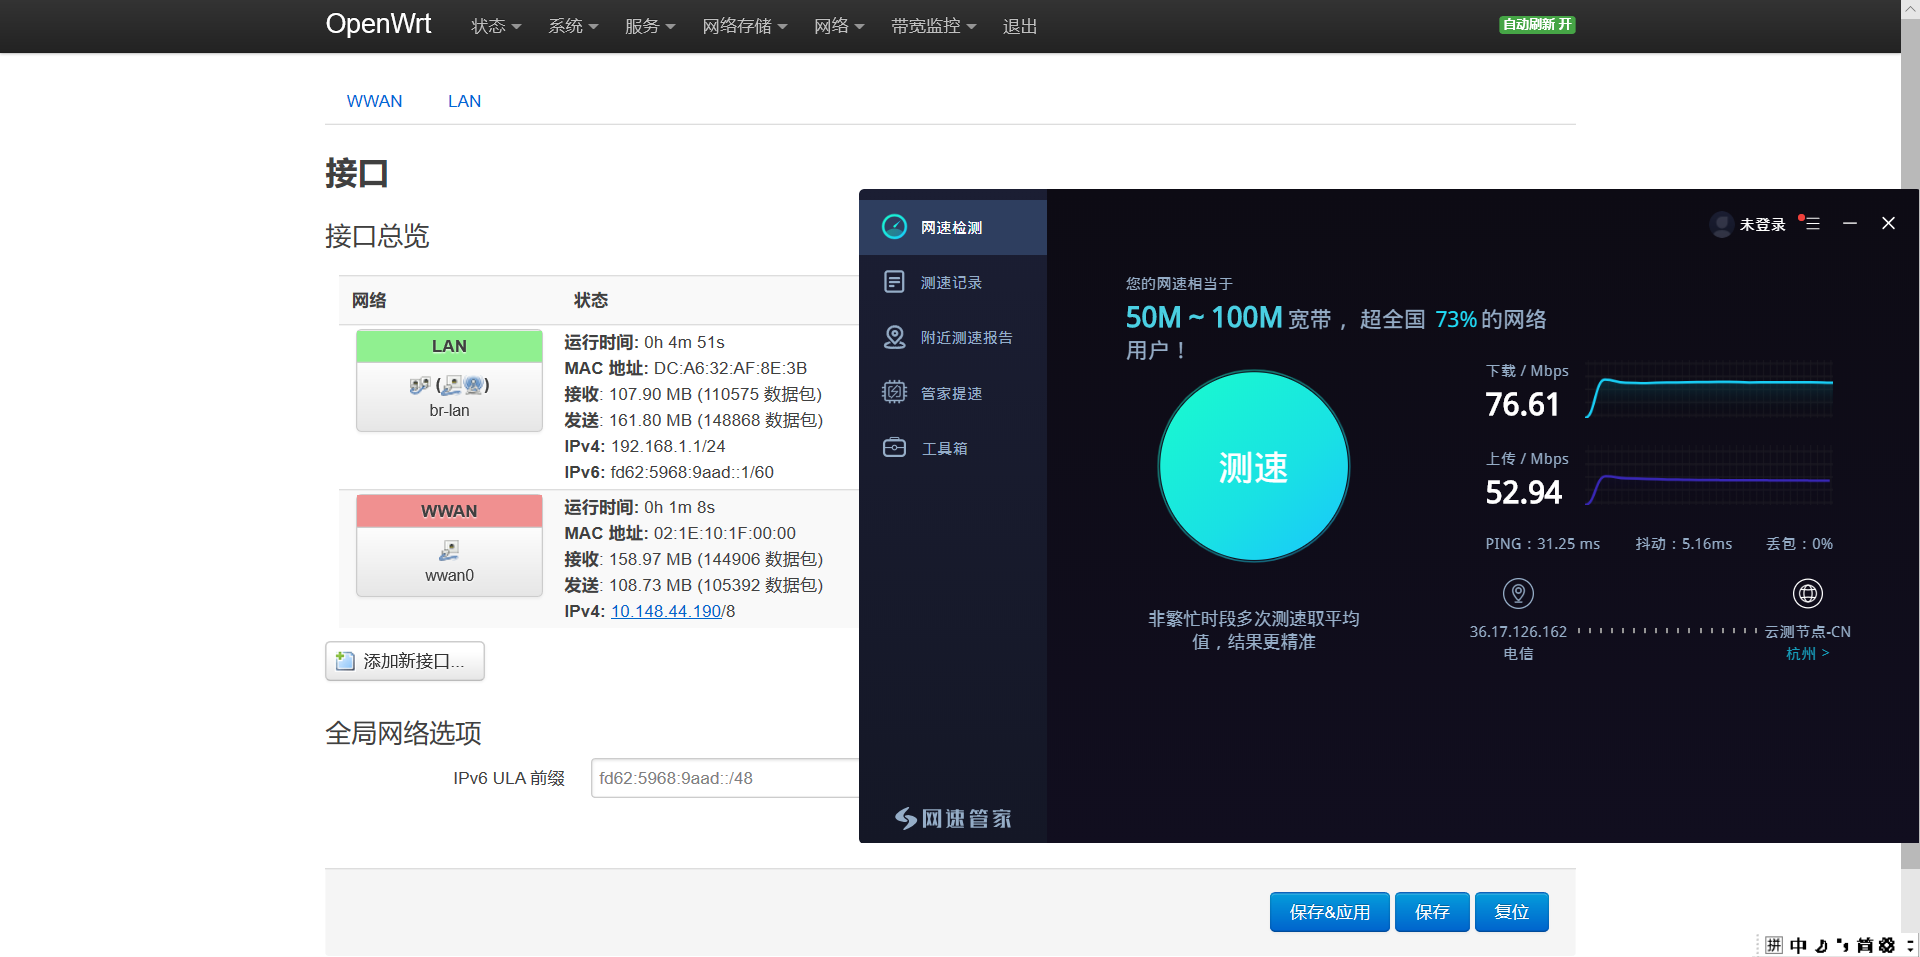Click 未登录 to log in
This screenshot has width=1920, height=957.
[1762, 224]
